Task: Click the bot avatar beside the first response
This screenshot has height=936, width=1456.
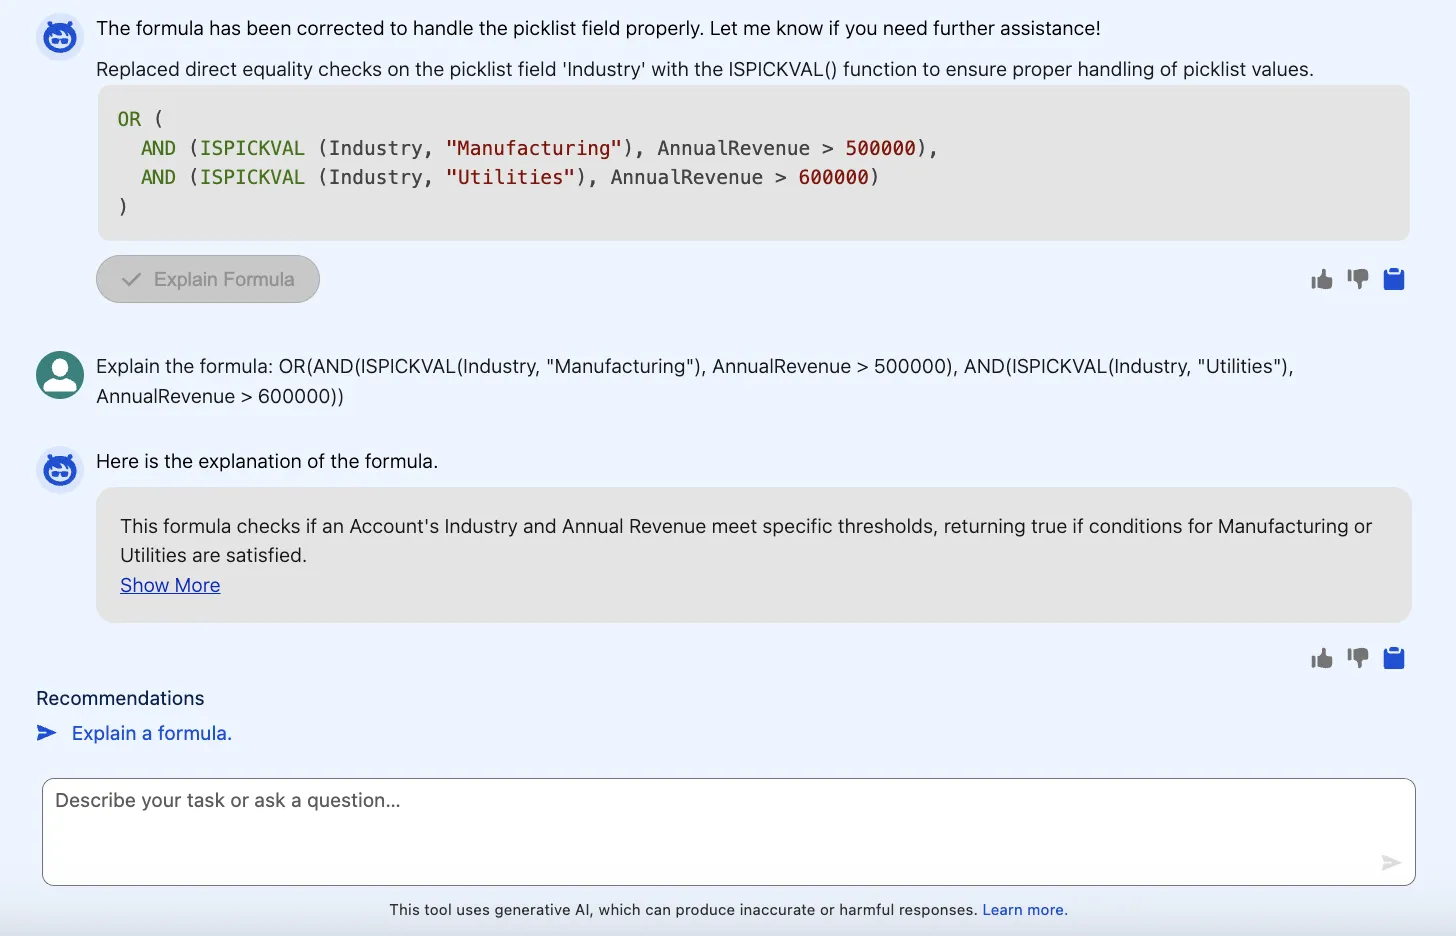Action: click(60, 38)
